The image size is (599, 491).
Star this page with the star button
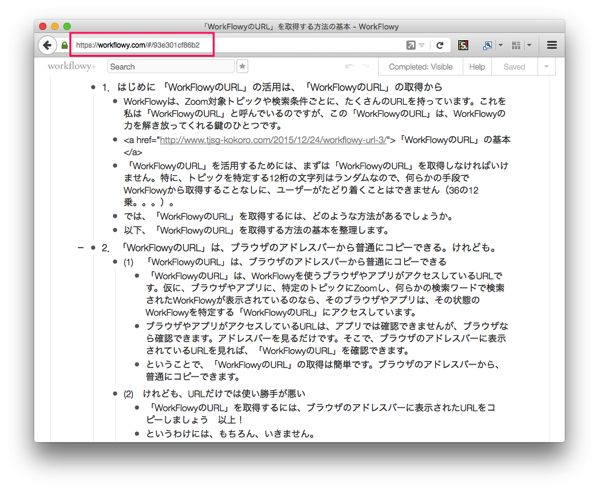click(242, 66)
